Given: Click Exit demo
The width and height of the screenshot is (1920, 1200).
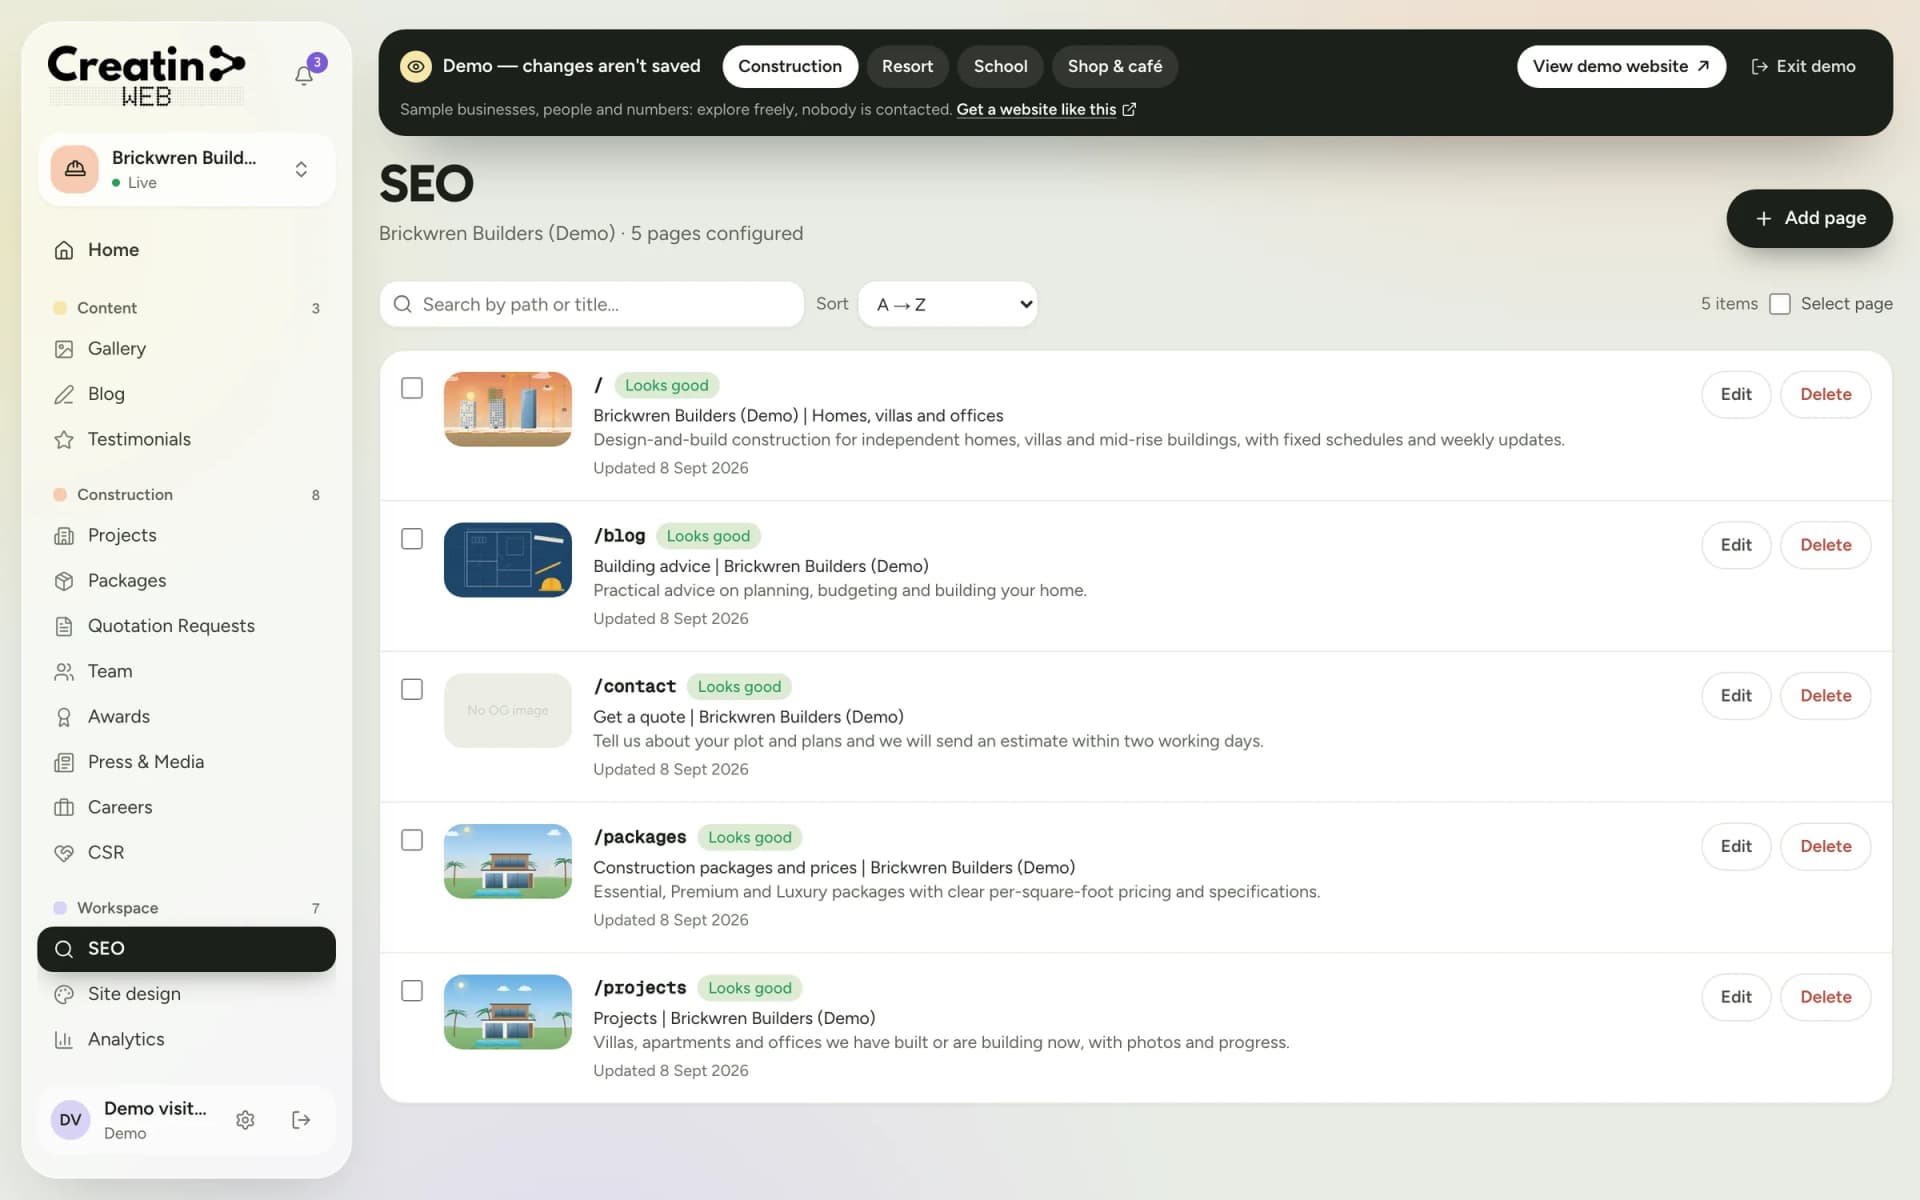Looking at the screenshot, I should pos(1803,66).
